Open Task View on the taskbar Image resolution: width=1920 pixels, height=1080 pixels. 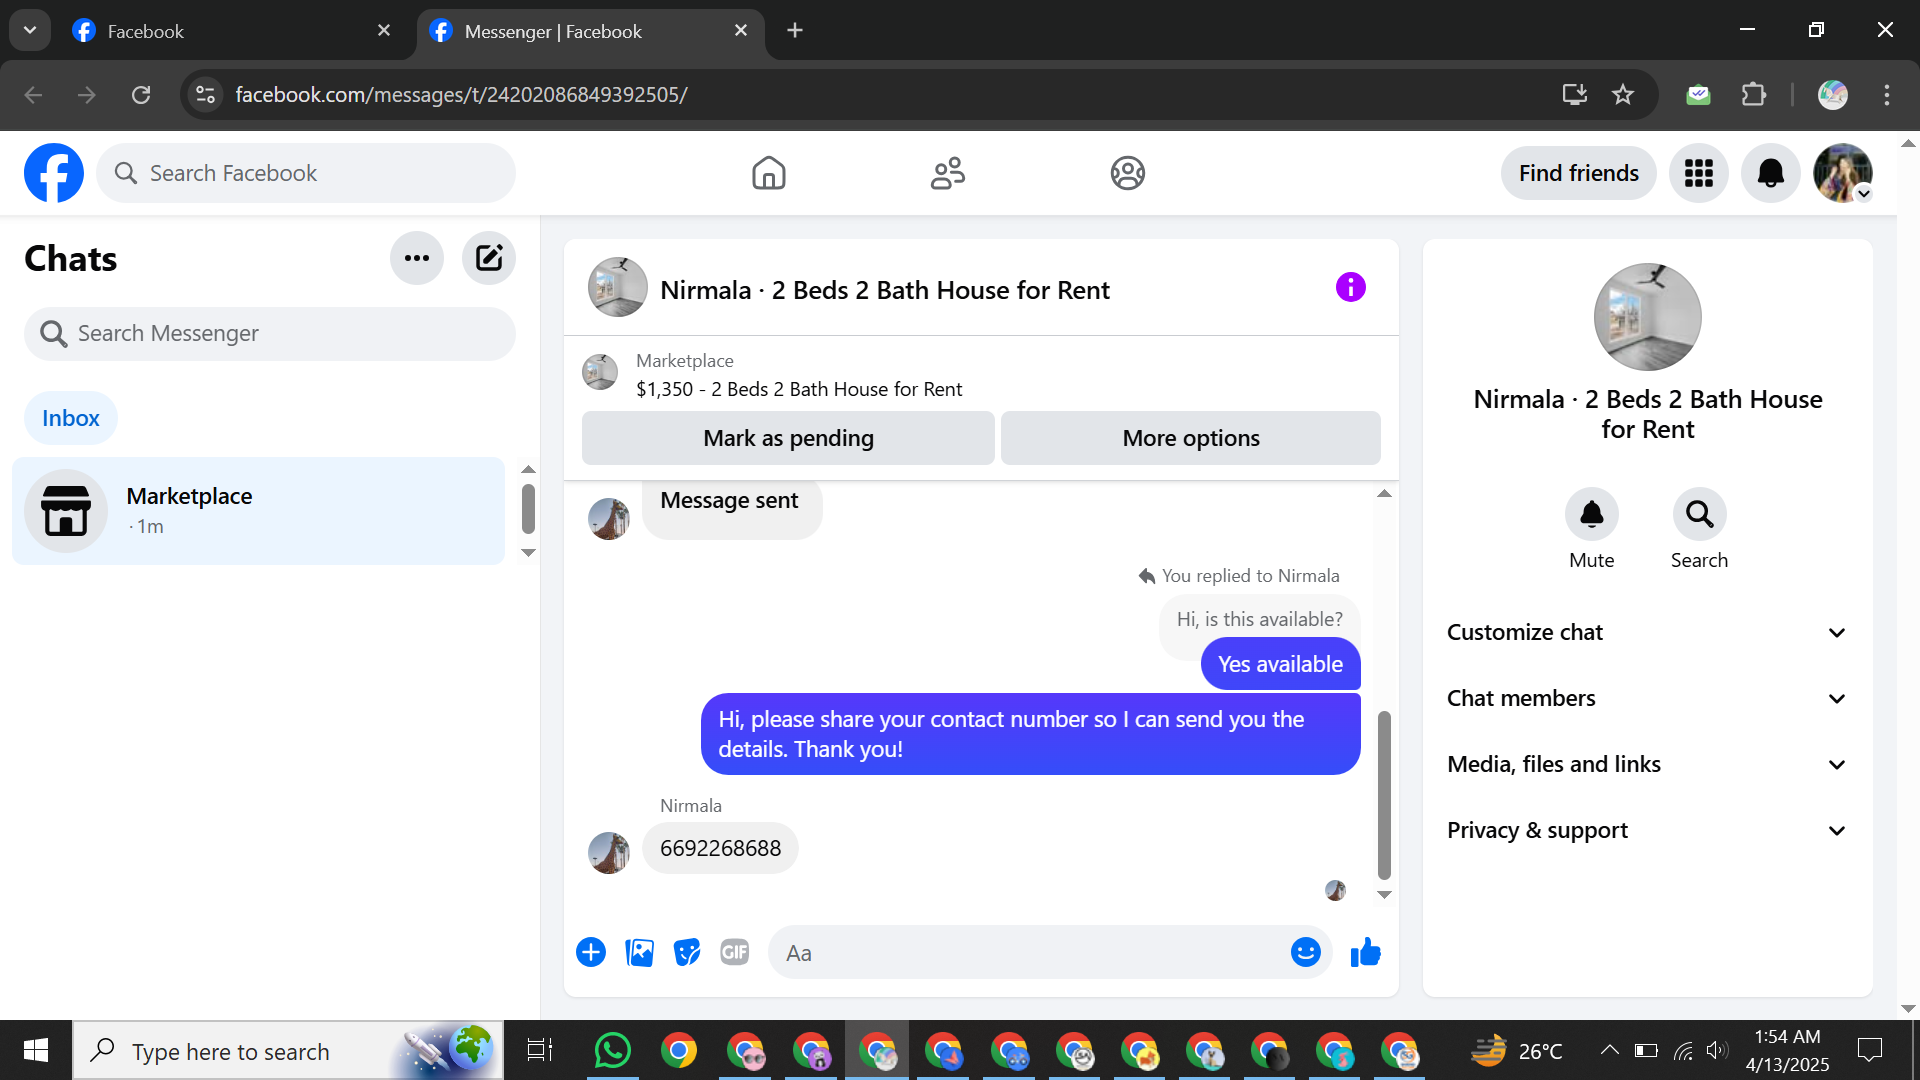point(540,1050)
